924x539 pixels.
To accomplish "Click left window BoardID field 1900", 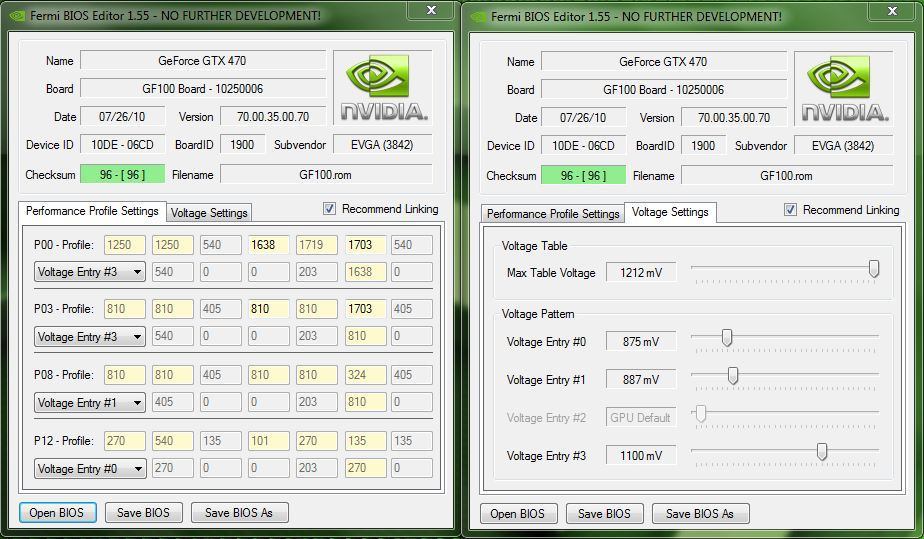I will click(242, 144).
